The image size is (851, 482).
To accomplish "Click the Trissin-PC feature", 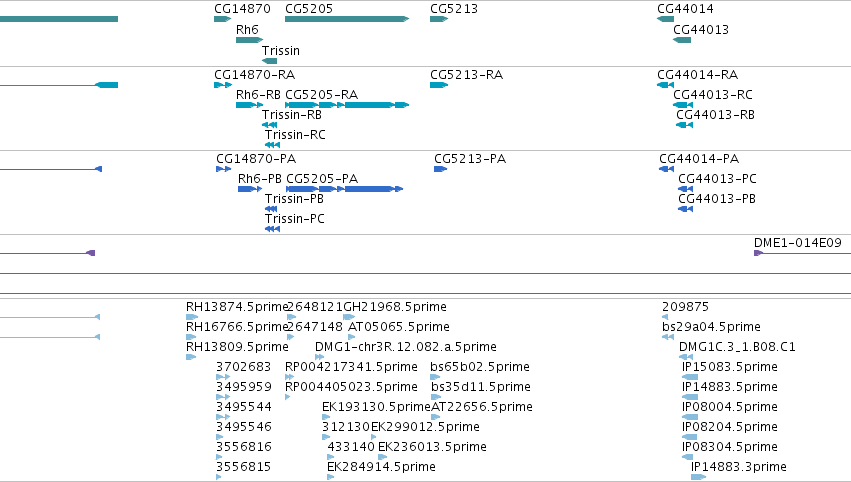I will pyautogui.click(x=272, y=229).
